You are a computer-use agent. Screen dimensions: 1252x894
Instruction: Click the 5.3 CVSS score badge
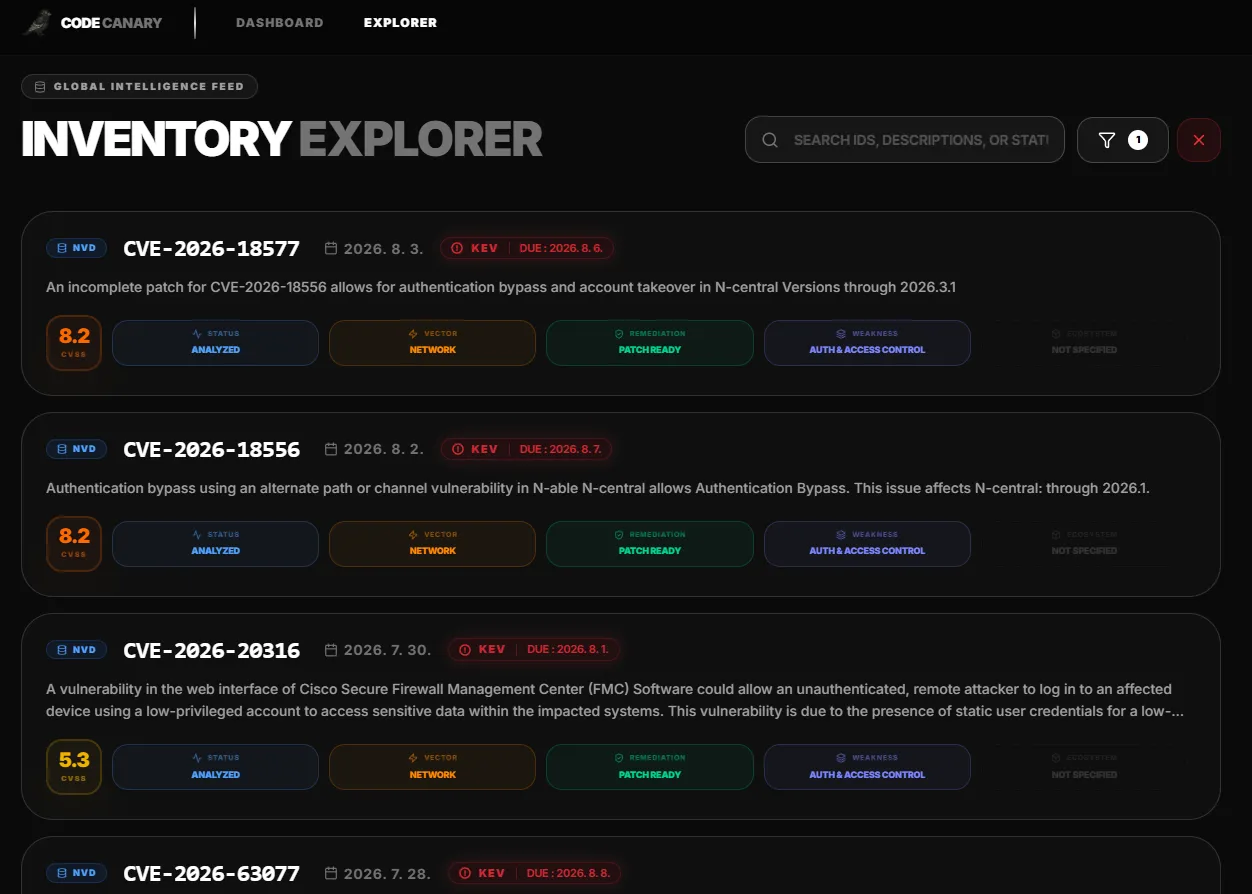(74, 768)
